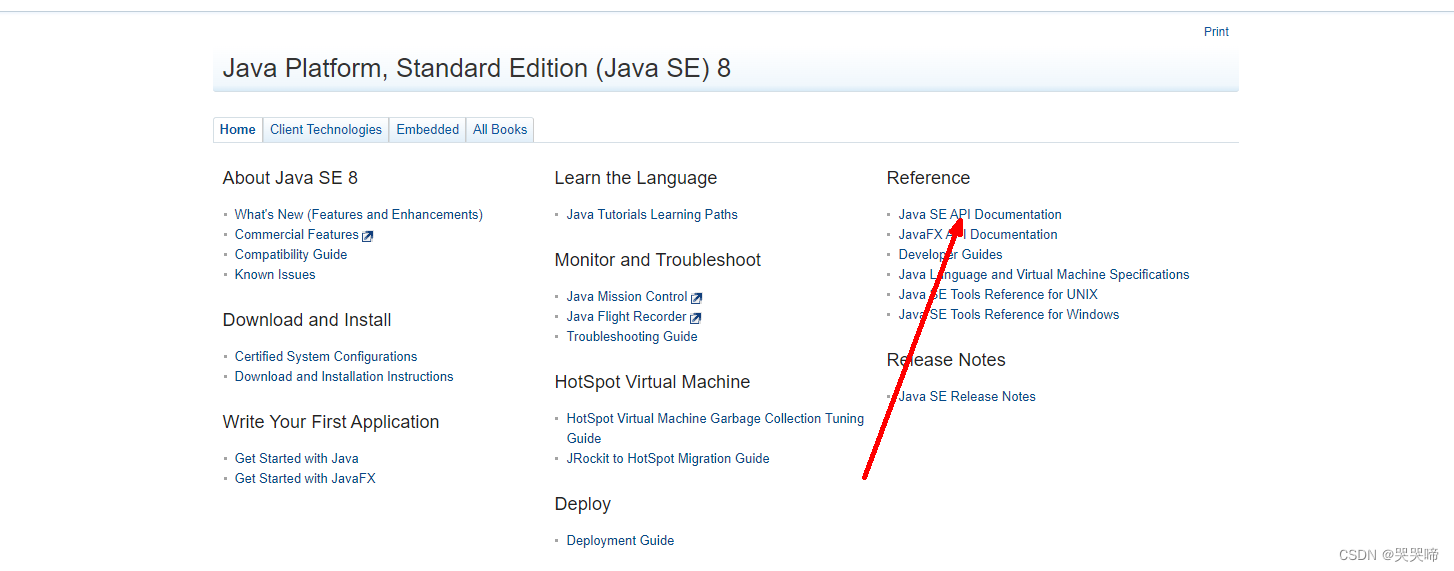
Task: Open the Compatibility Guide link
Action: pyautogui.click(x=291, y=255)
